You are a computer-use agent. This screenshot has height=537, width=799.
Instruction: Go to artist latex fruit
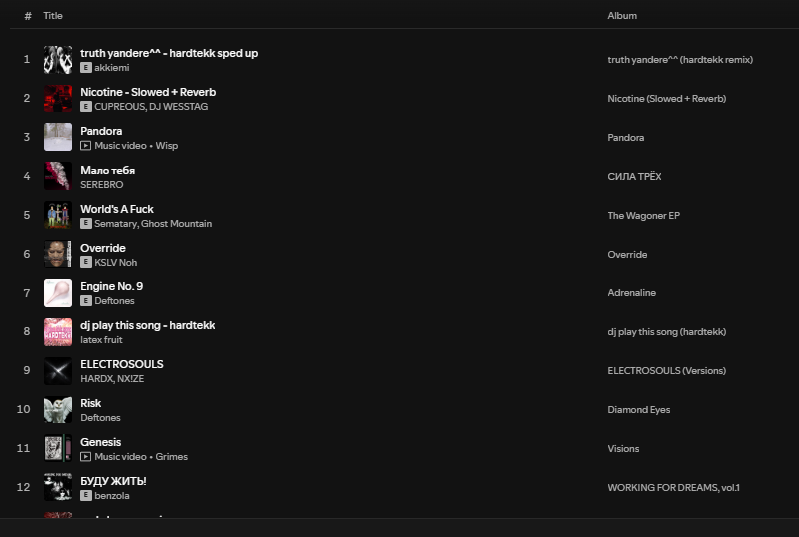pos(101,340)
